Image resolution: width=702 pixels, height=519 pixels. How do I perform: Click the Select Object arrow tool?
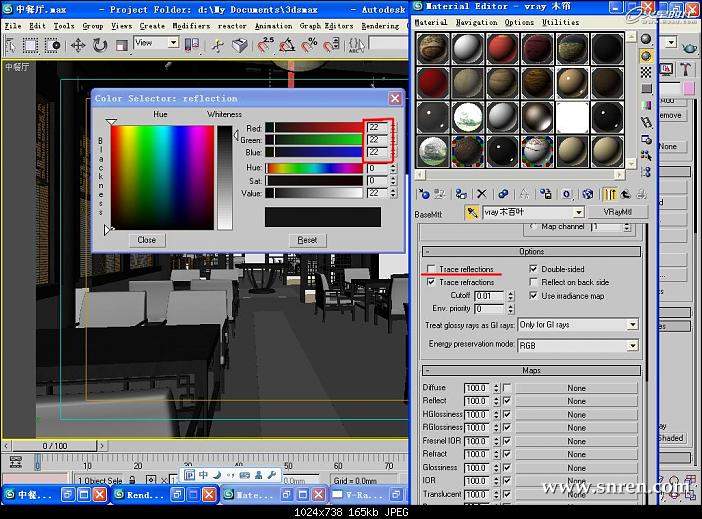(12, 45)
